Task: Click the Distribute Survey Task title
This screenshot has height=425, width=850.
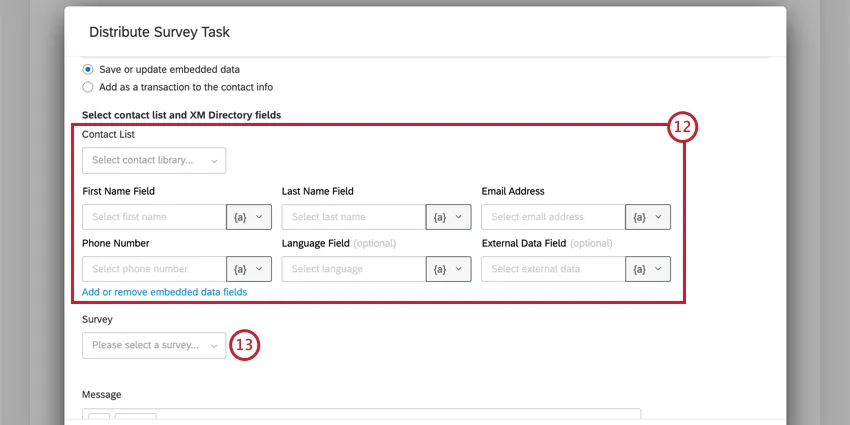Action: point(159,32)
